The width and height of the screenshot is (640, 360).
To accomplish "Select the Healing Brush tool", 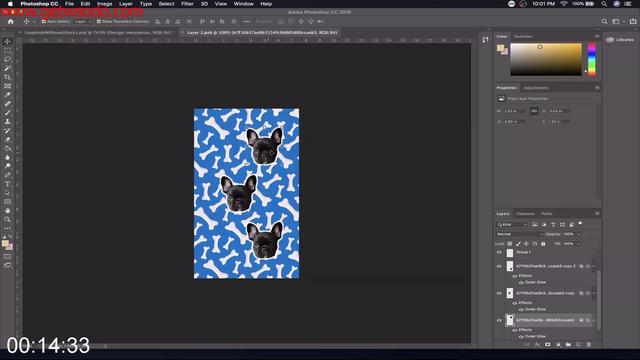I will click(x=7, y=104).
